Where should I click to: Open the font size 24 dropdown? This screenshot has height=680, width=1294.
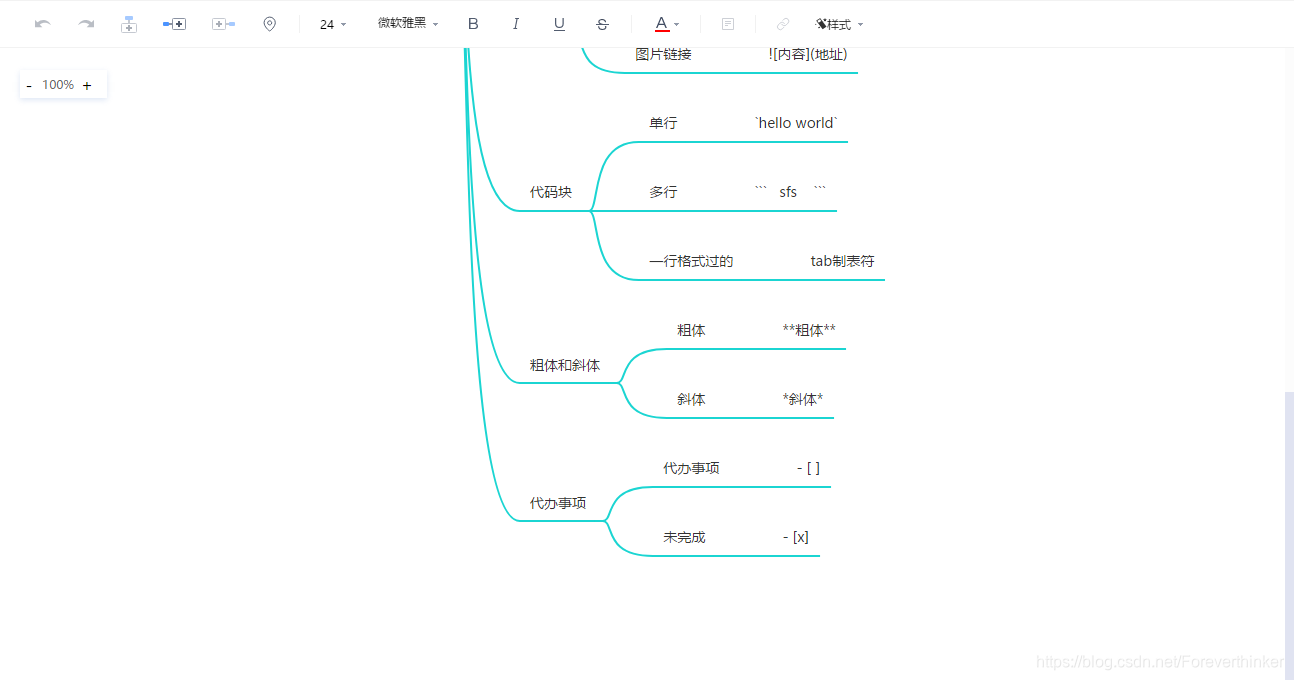[x=333, y=24]
